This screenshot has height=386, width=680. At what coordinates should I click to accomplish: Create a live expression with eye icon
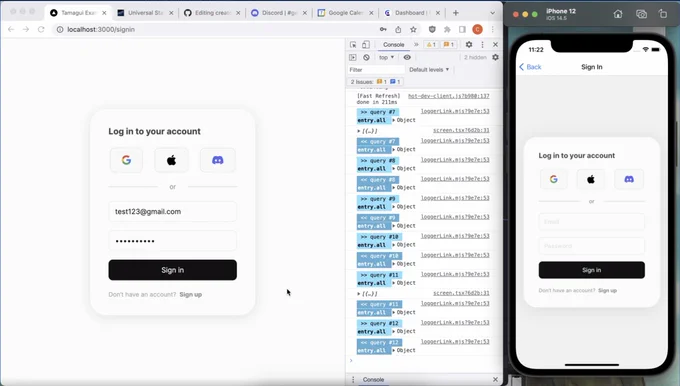pos(407,57)
